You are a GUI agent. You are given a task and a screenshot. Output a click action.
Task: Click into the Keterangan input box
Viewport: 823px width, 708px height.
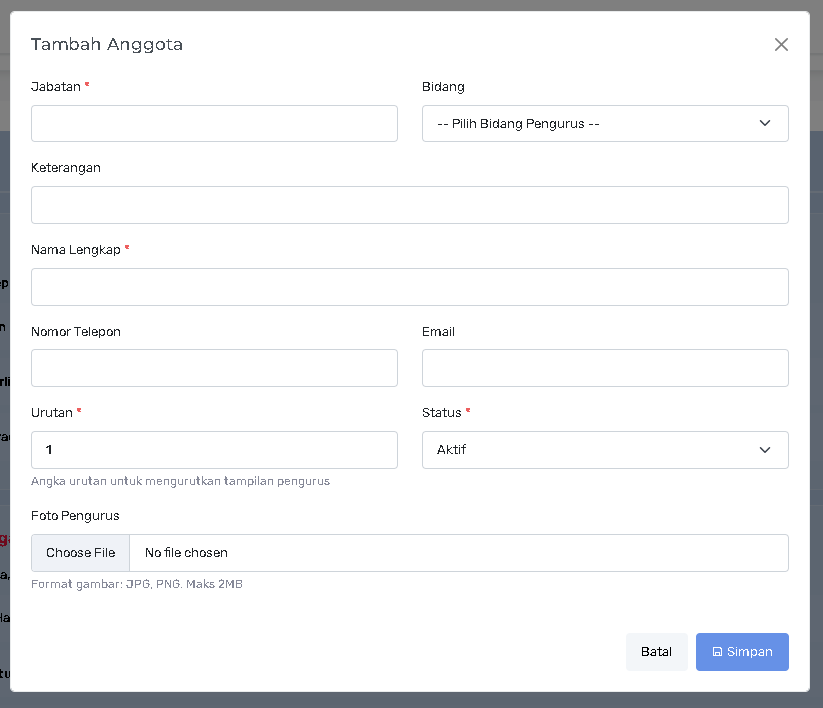[x=409, y=205]
